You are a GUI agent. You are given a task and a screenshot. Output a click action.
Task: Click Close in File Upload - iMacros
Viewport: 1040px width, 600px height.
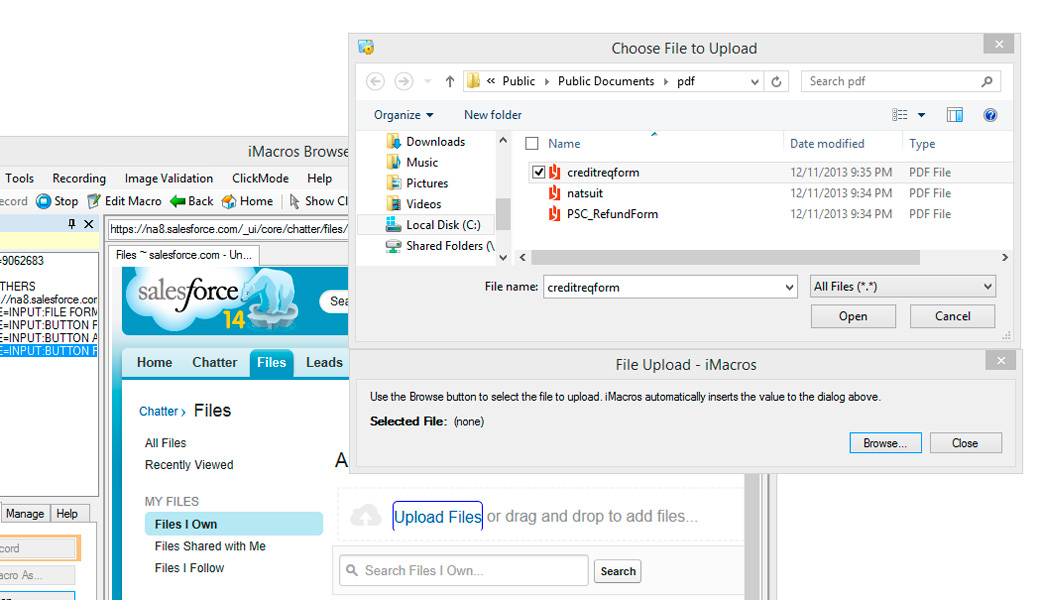tap(965, 443)
